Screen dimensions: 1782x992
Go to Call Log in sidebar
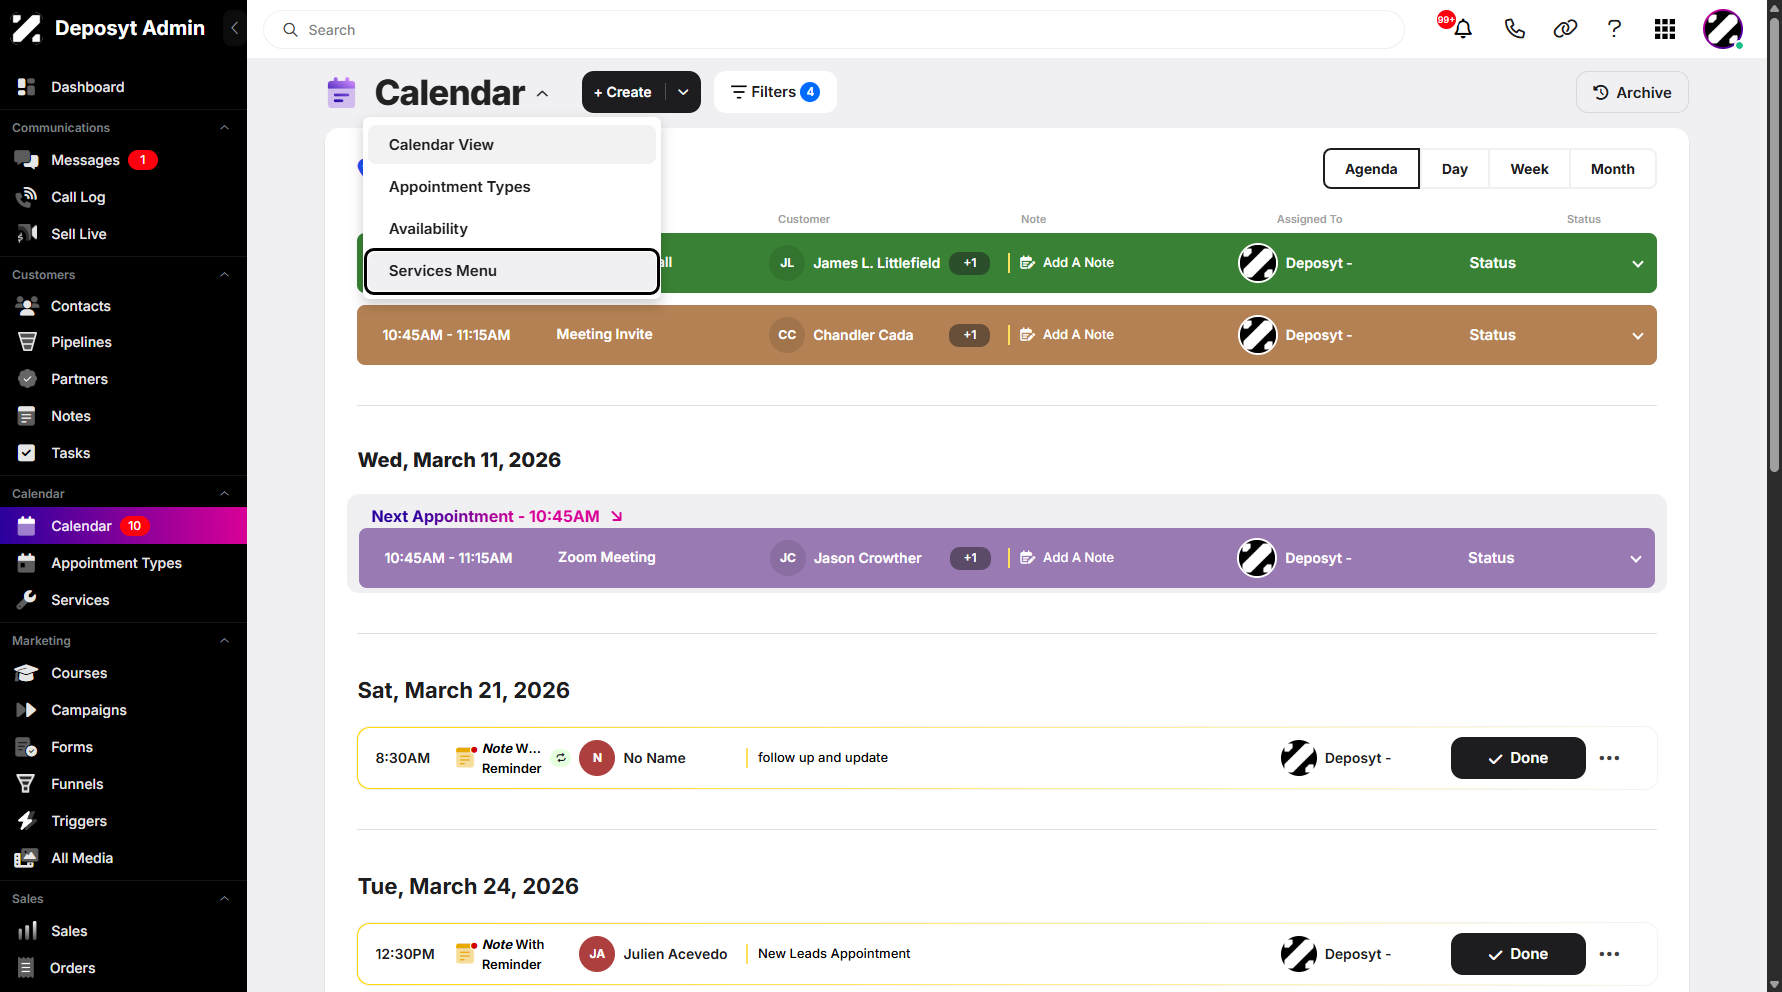[78, 197]
